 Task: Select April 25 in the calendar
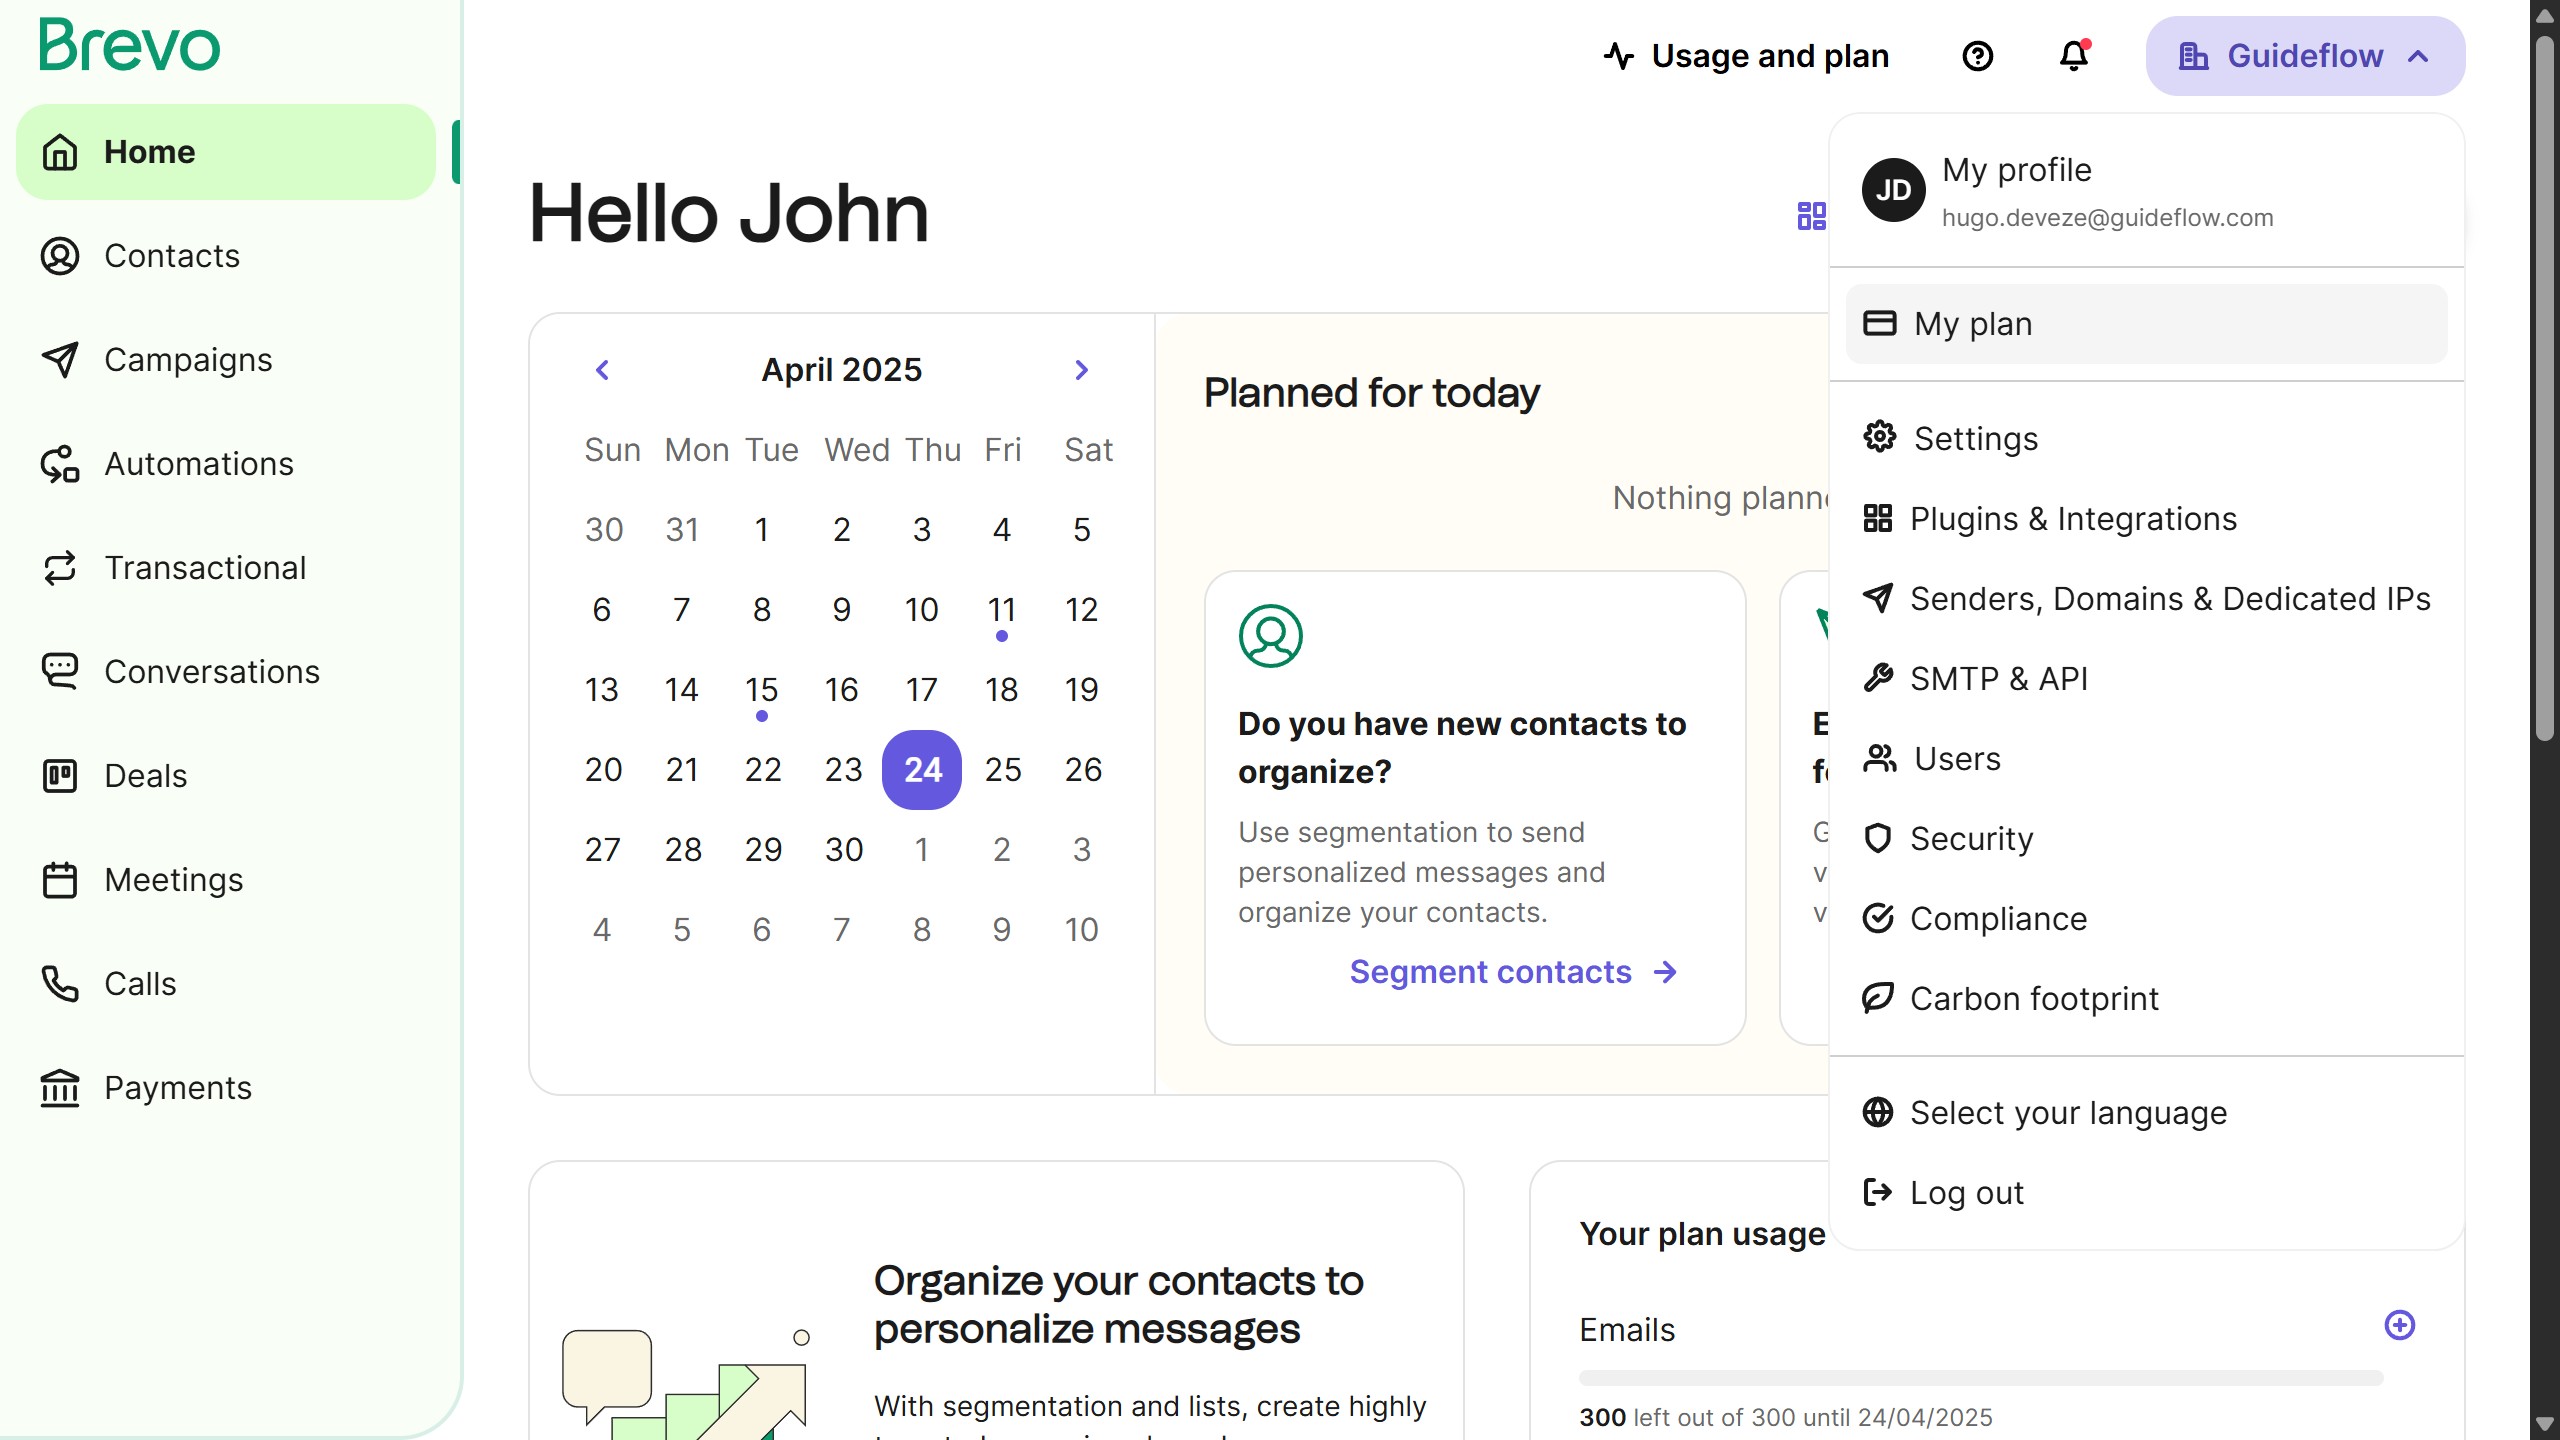pos(1002,770)
